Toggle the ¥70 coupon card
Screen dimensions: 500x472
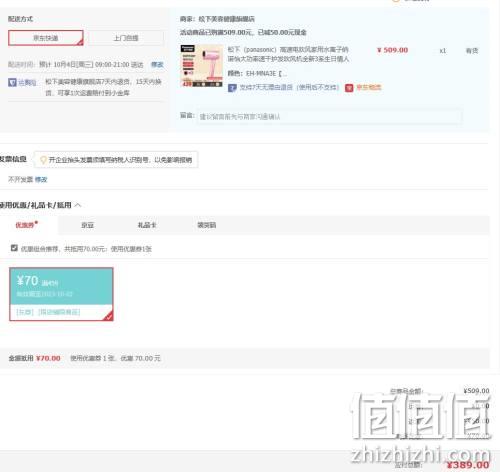click(61, 294)
